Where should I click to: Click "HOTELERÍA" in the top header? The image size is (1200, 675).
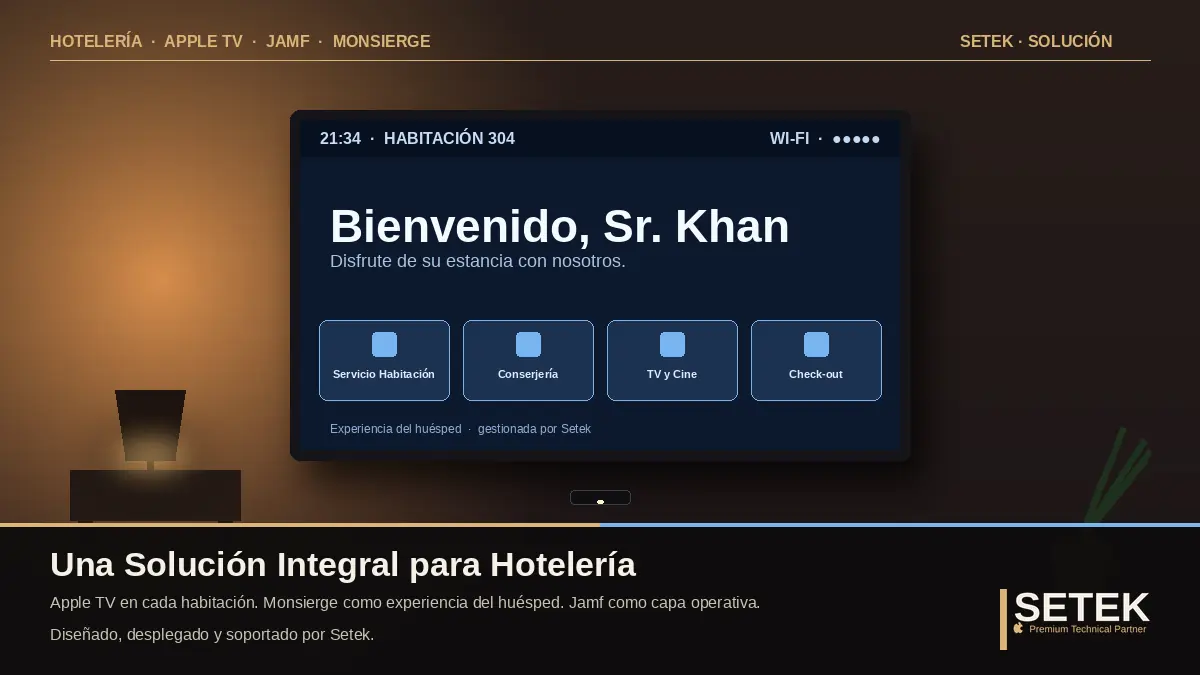pyautogui.click(x=96, y=41)
